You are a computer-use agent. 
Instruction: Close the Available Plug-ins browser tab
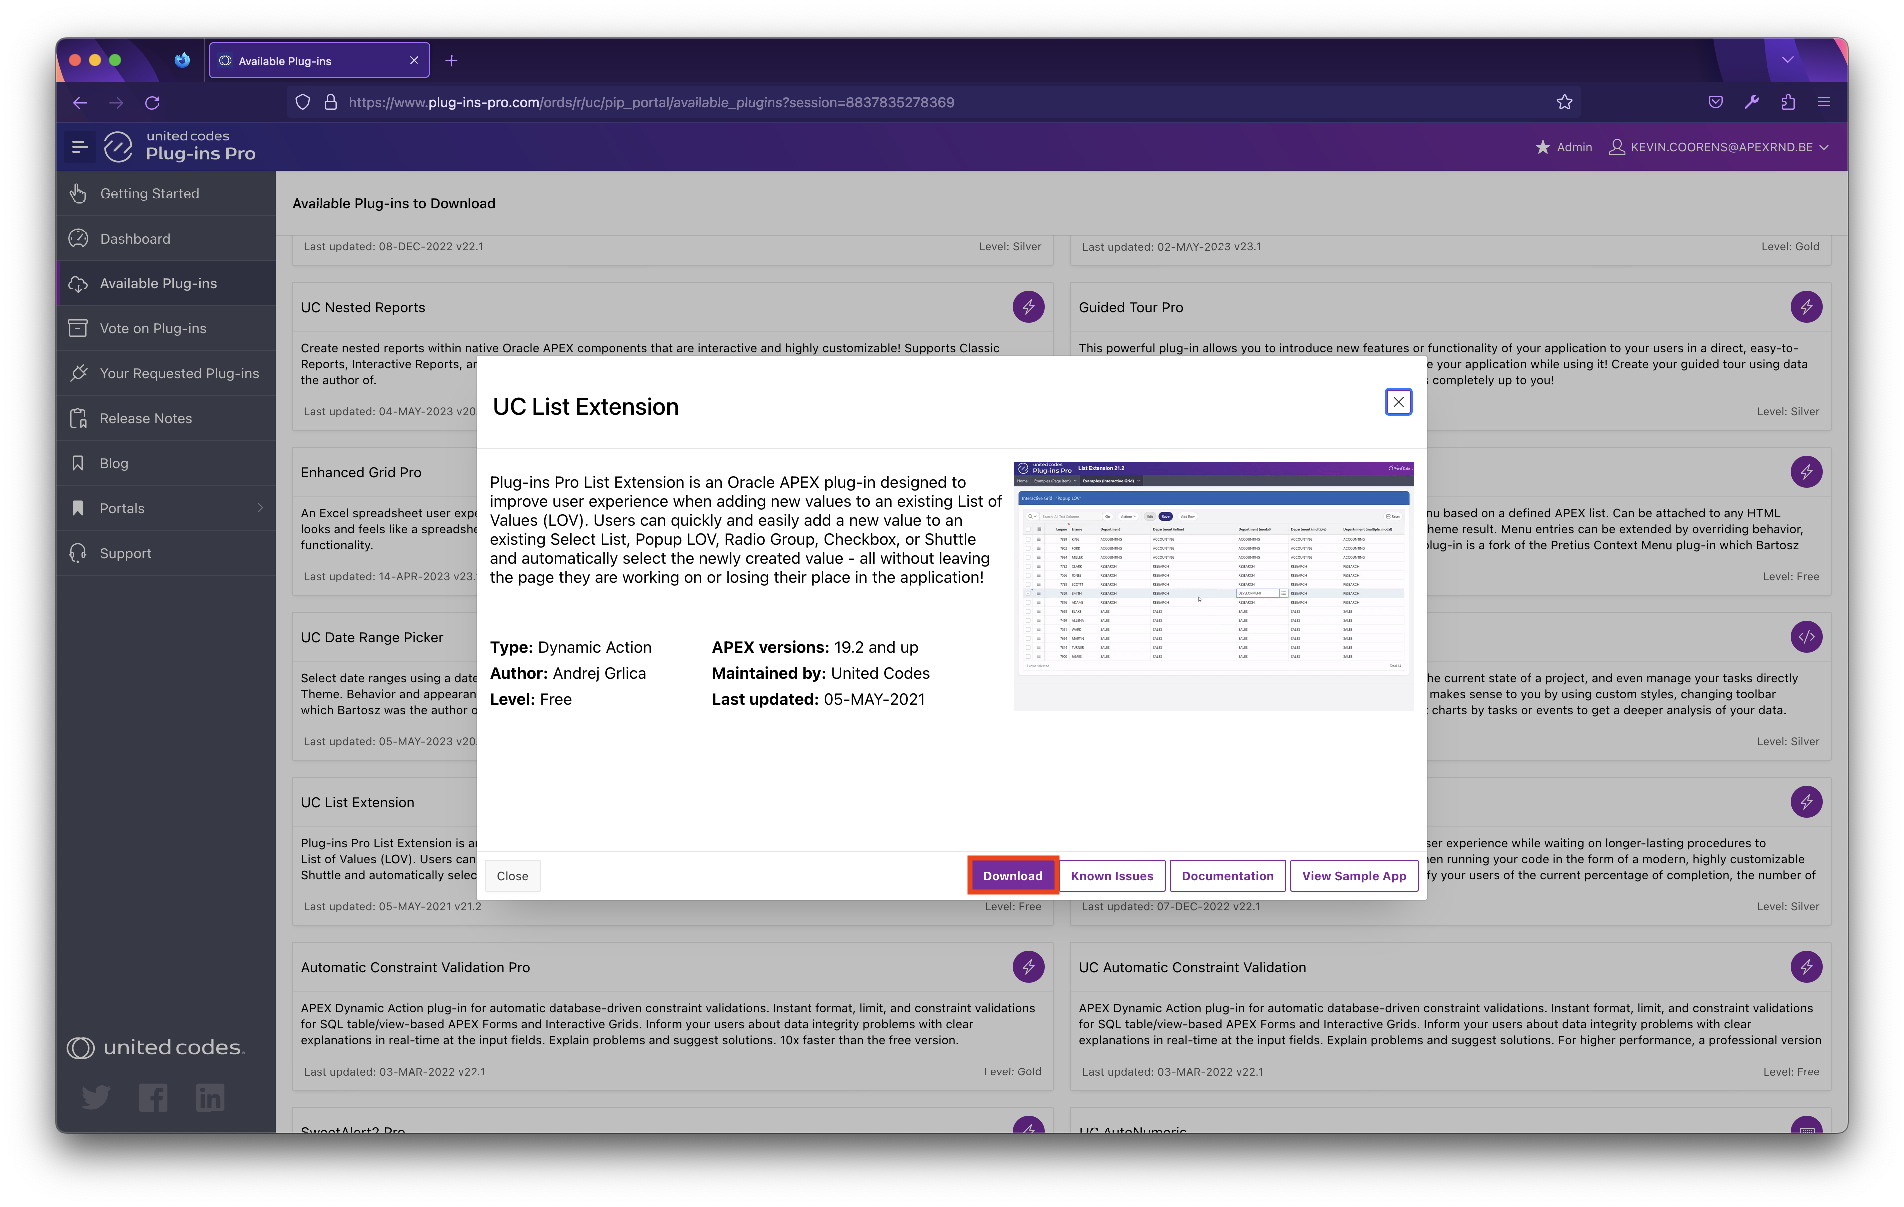click(x=414, y=61)
